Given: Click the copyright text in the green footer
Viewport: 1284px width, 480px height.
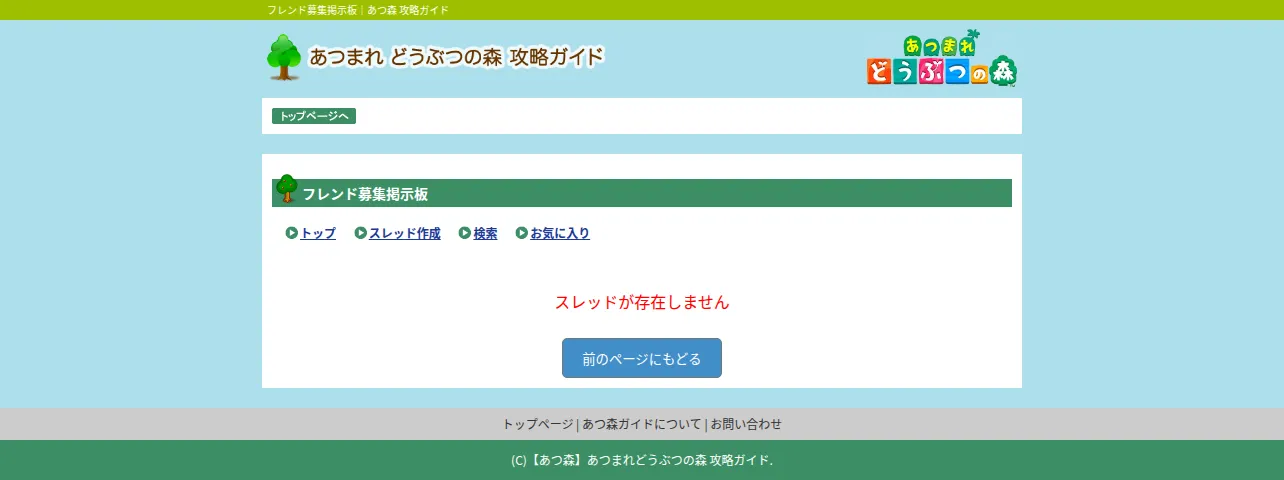Looking at the screenshot, I should 642,460.
